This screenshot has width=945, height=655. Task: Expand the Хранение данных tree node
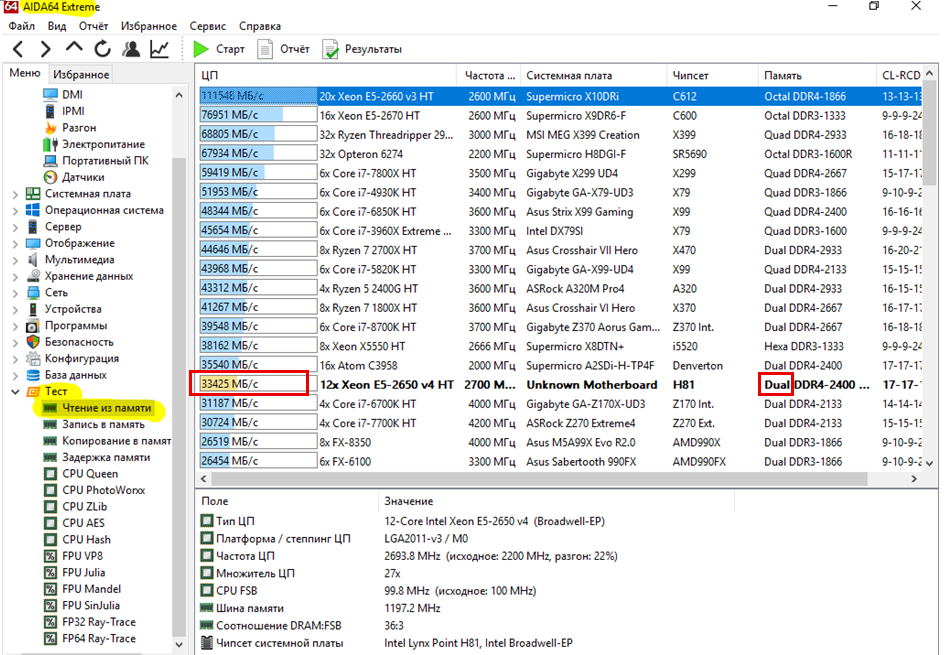[15, 276]
